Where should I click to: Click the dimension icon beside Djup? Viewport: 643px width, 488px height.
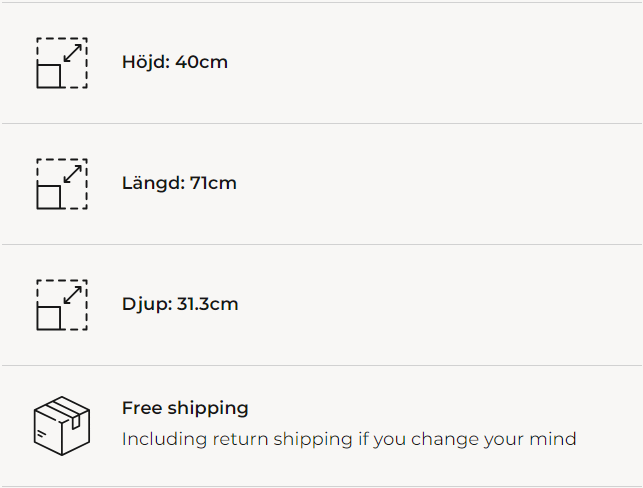click(x=62, y=305)
